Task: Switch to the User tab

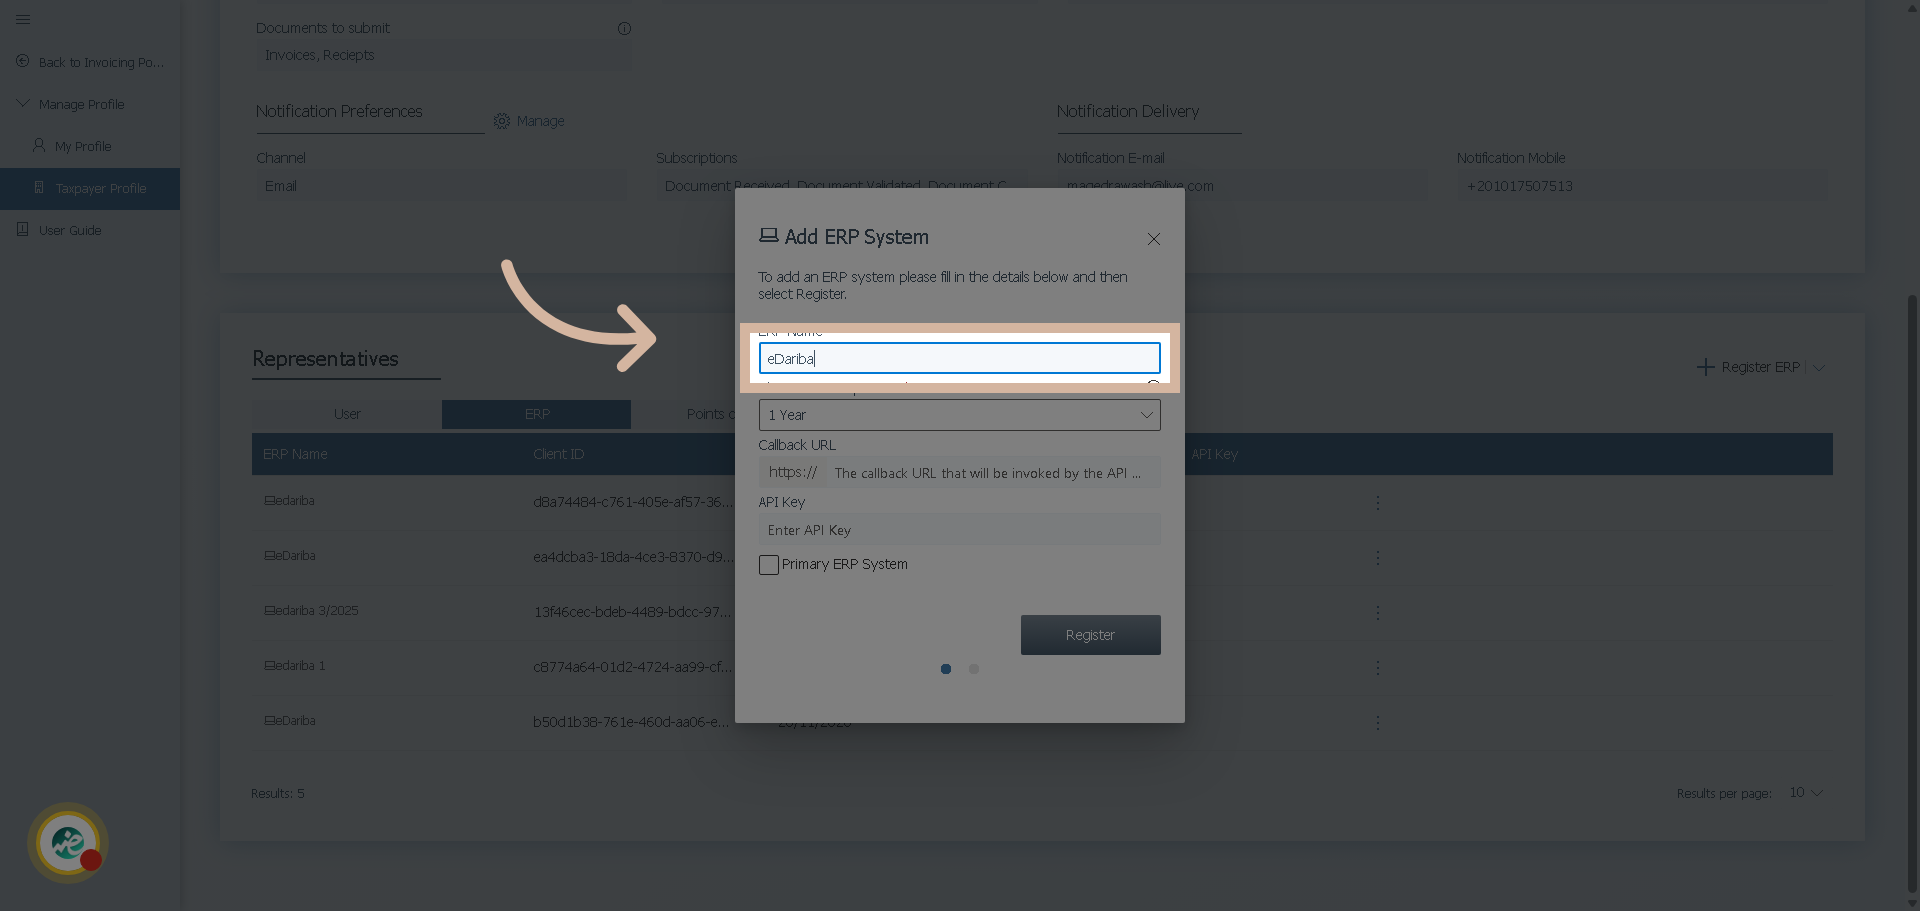Action: [x=347, y=414]
